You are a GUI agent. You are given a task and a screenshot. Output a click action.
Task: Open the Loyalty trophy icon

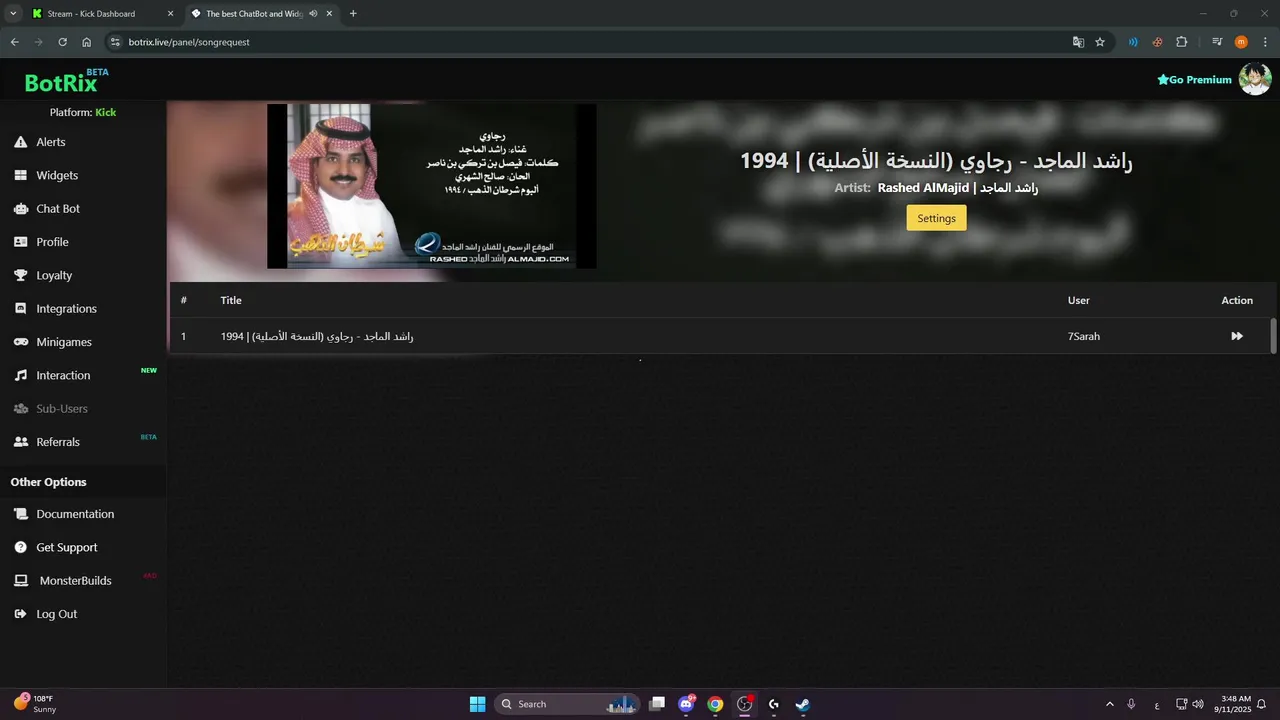click(x=20, y=275)
